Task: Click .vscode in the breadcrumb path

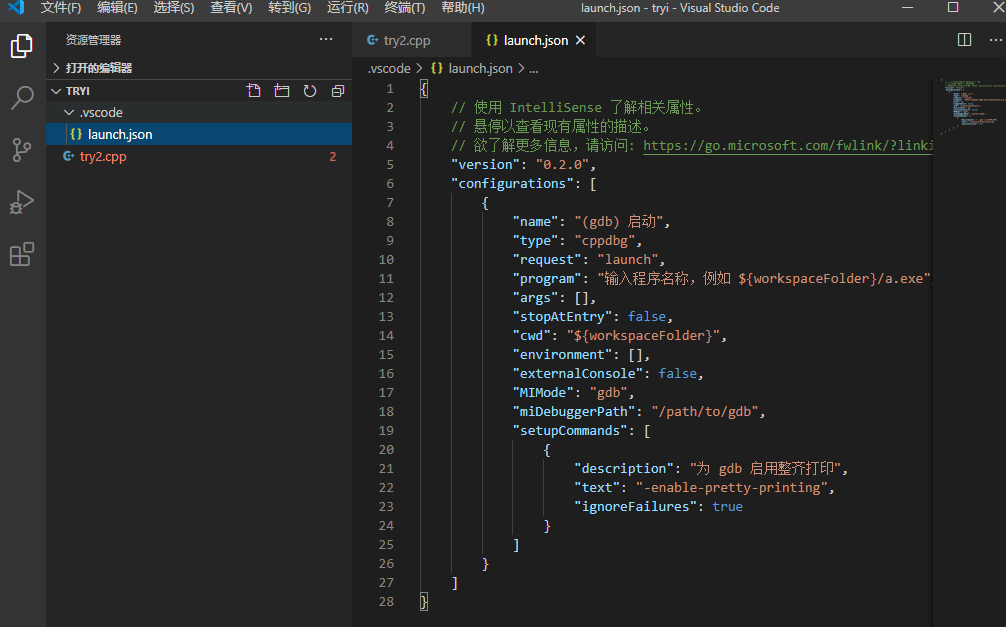Action: [x=389, y=68]
